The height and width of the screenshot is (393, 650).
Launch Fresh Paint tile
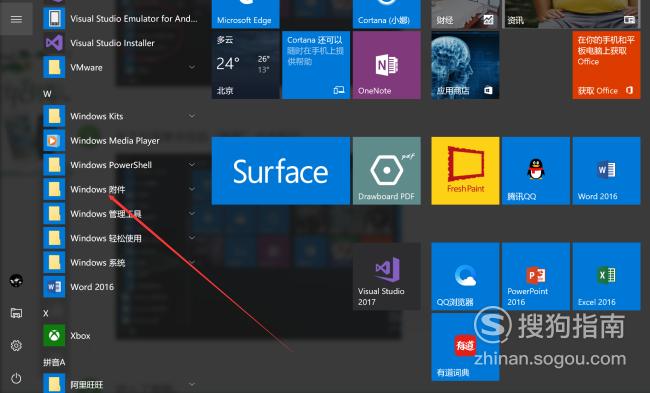[x=465, y=171]
